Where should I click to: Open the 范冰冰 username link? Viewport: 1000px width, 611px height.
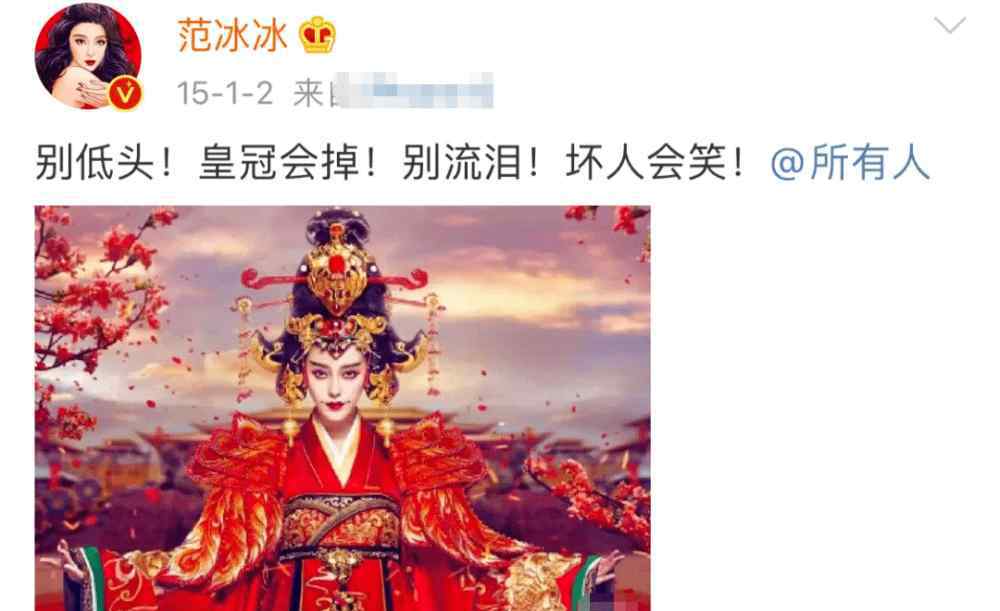click(232, 35)
